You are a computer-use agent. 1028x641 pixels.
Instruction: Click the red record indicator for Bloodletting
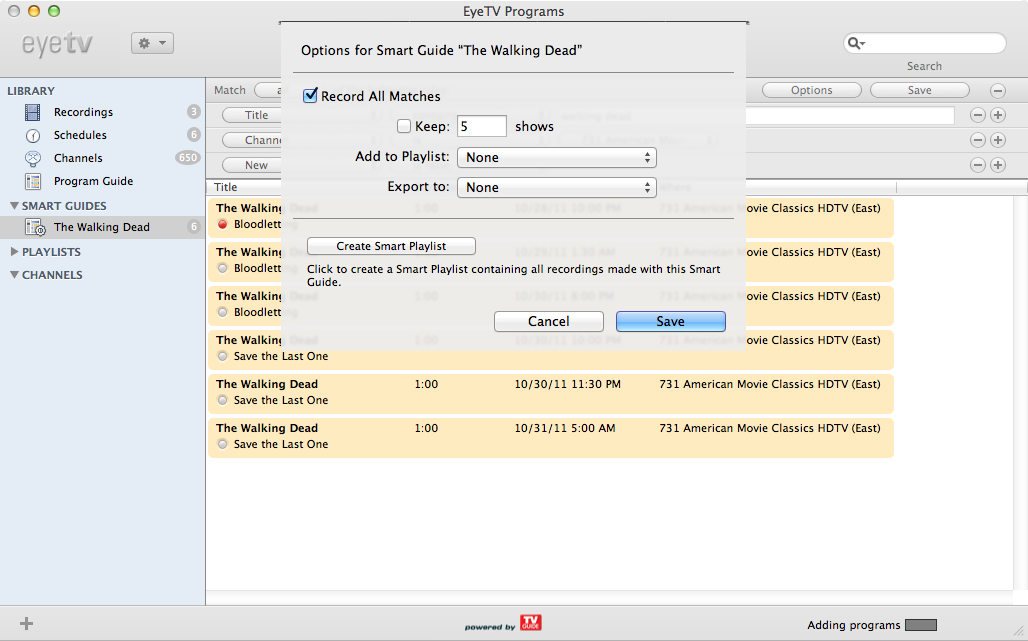pos(223,224)
